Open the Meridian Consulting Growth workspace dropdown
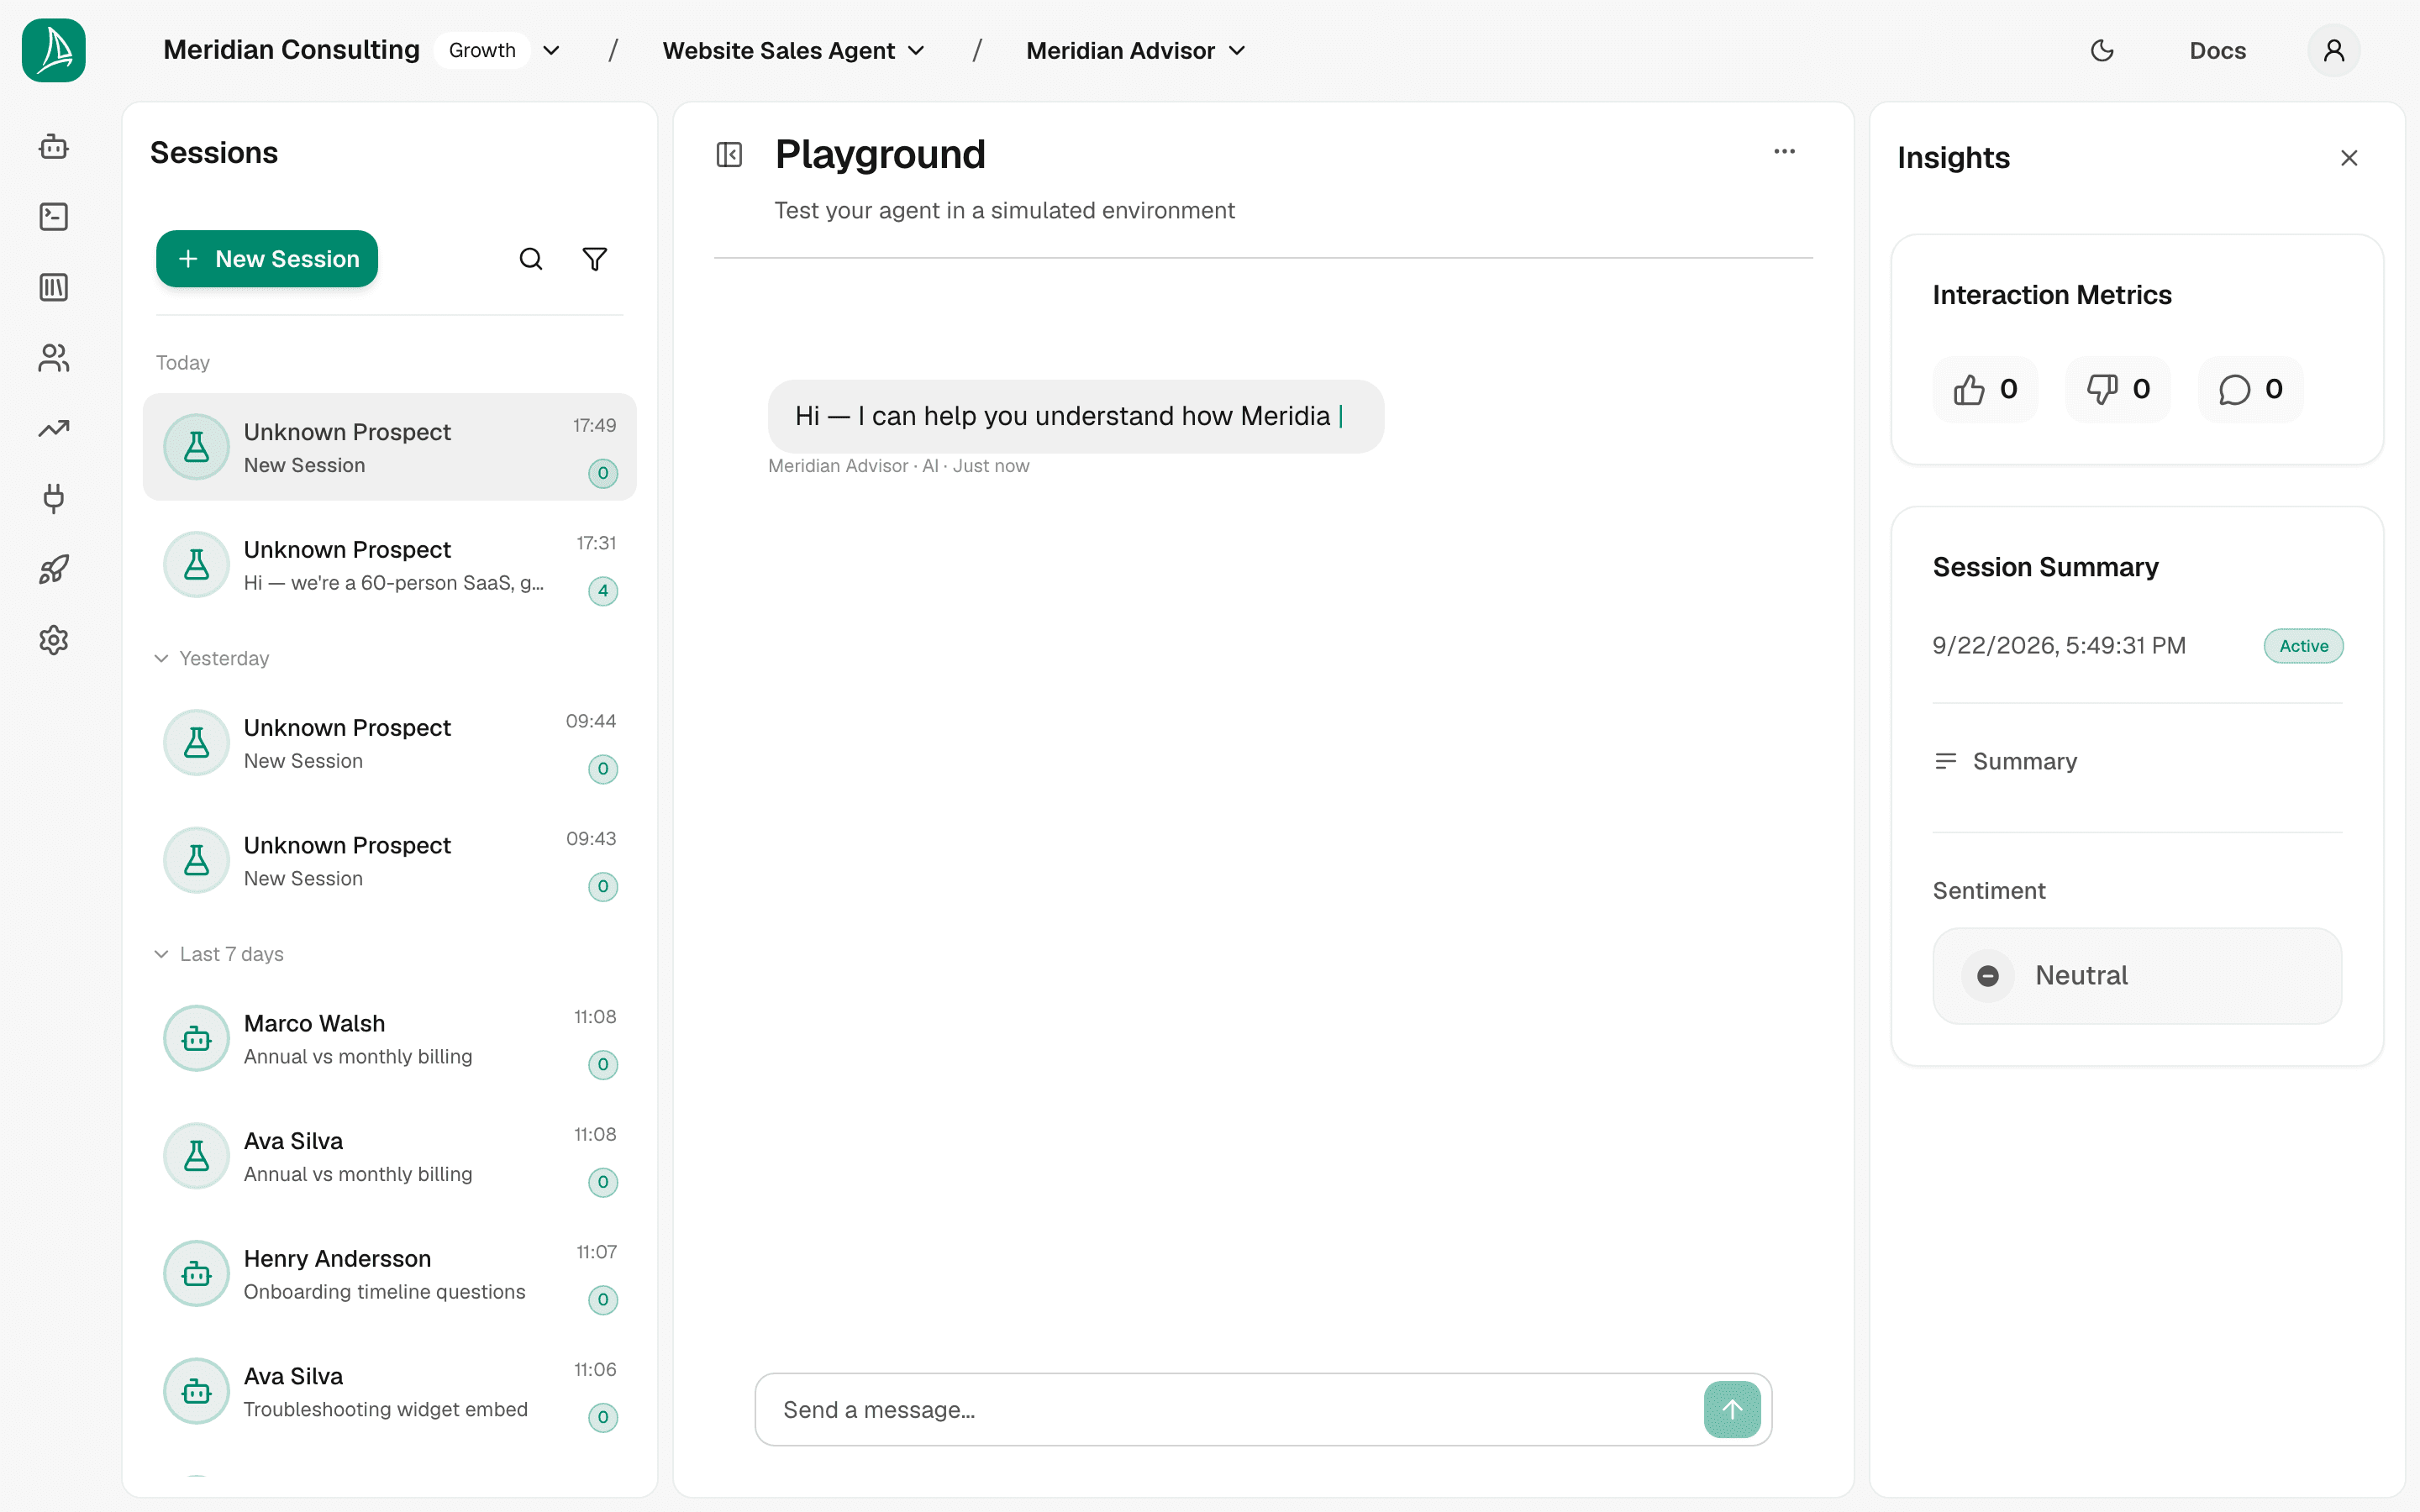 pyautogui.click(x=551, y=50)
